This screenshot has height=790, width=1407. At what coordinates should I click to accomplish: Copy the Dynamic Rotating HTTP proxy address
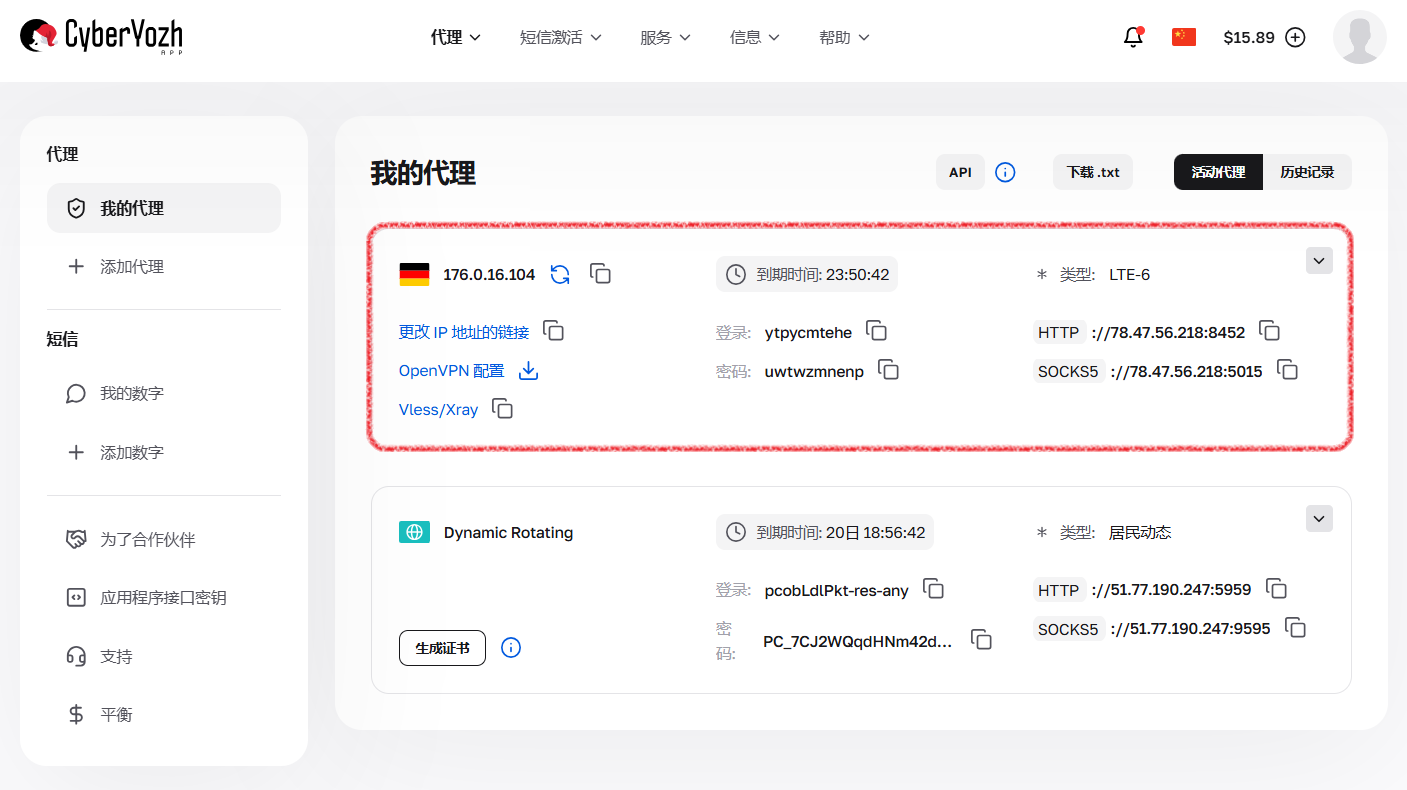click(x=1277, y=589)
